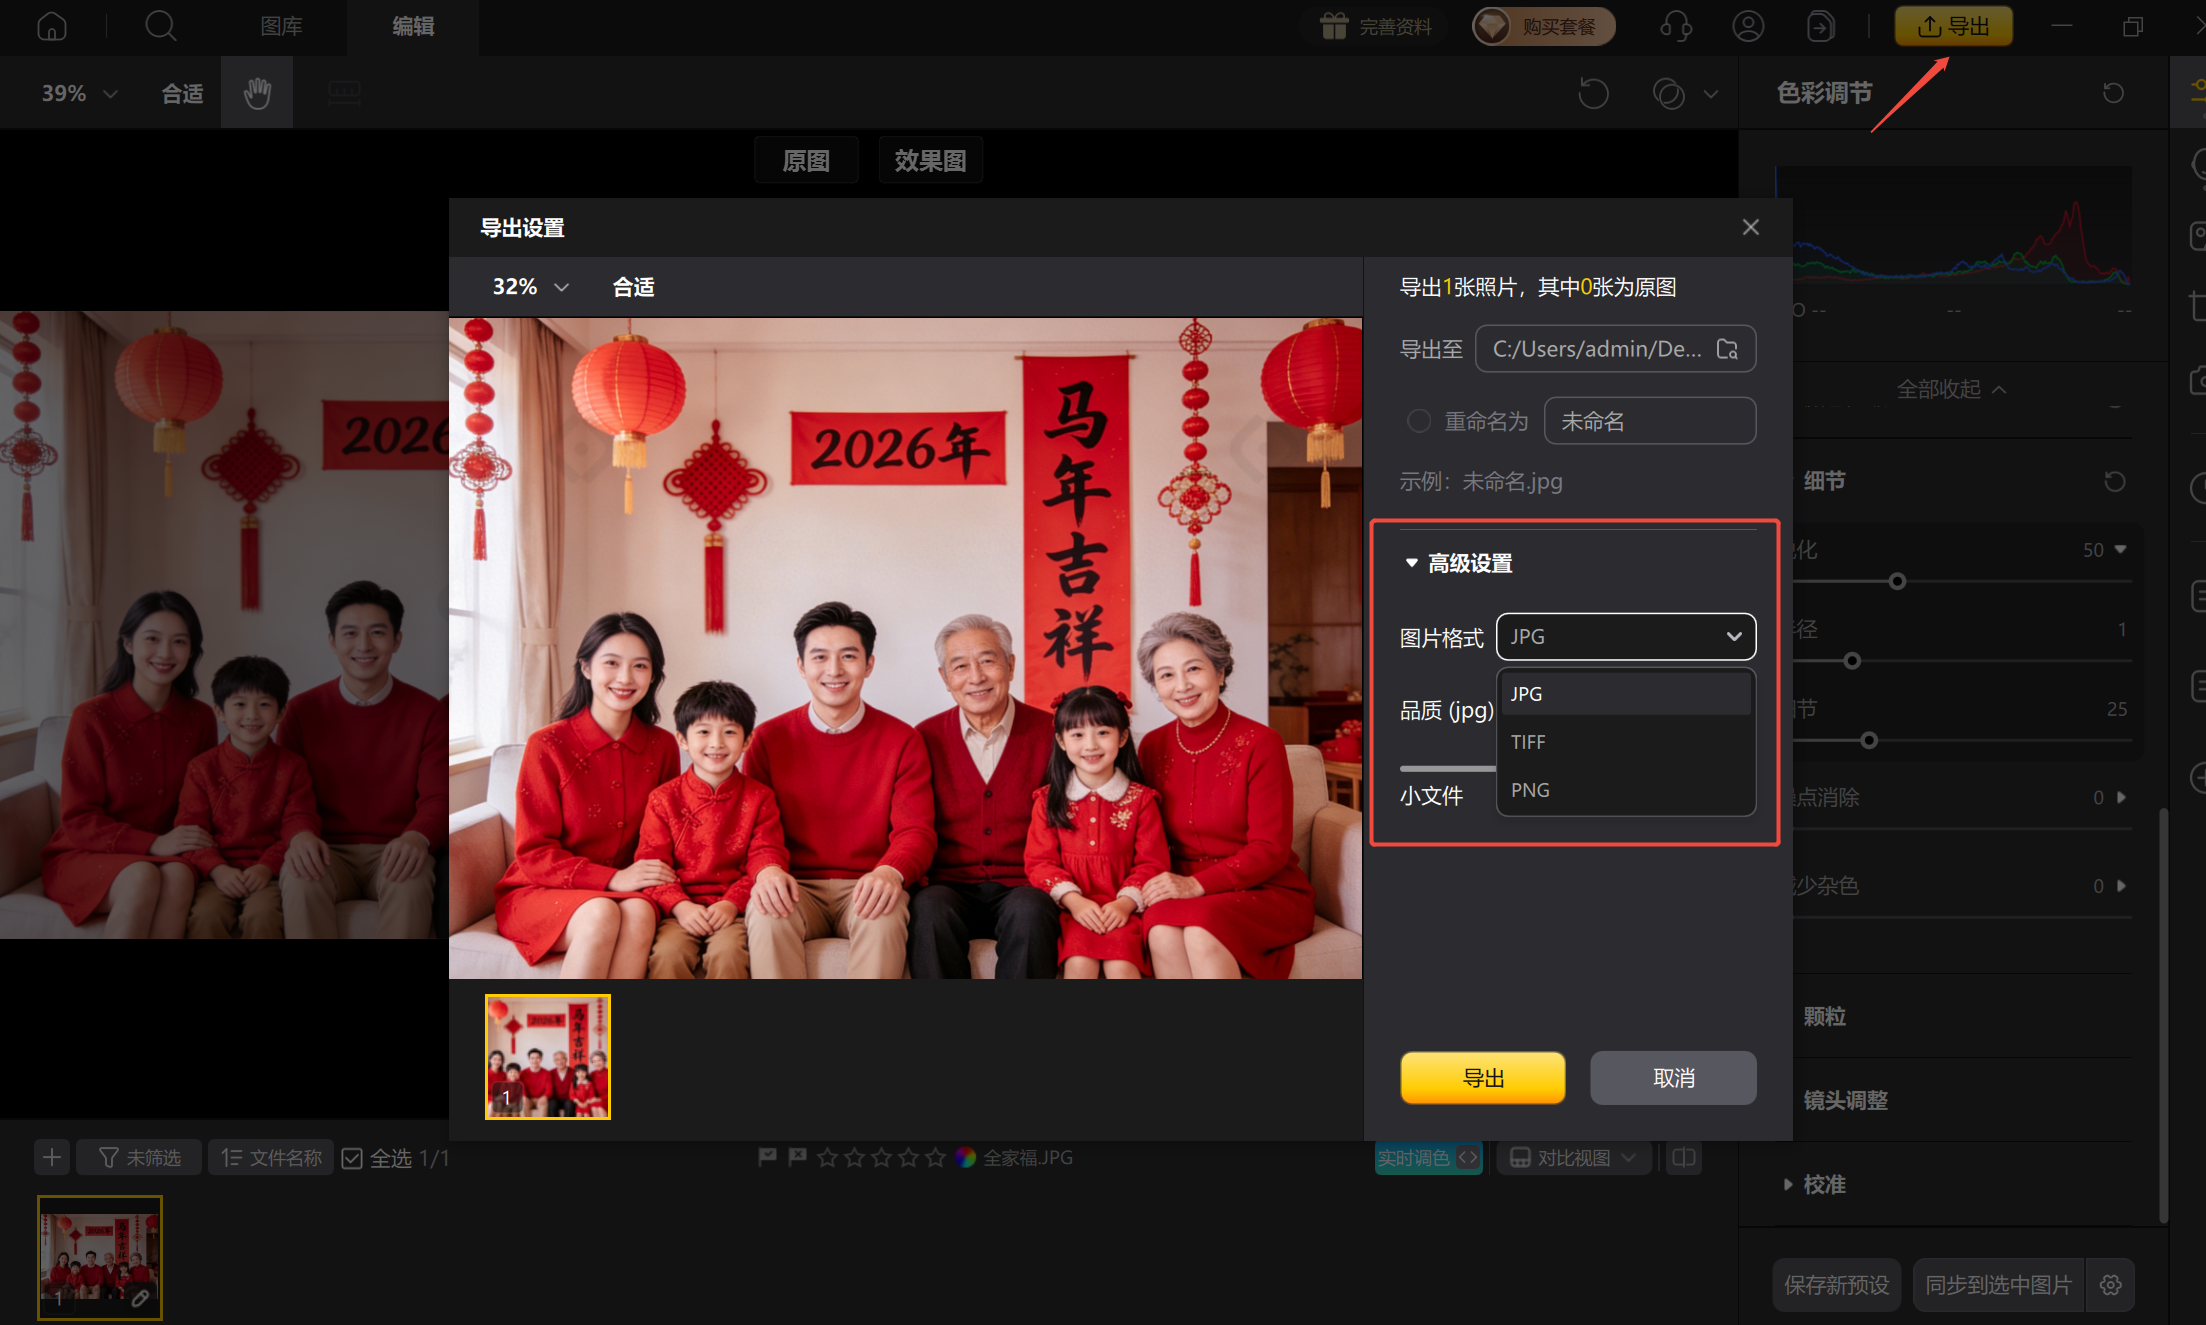2206x1325 pixels.
Task: Select the 重命名为 radio button
Action: (1419, 420)
